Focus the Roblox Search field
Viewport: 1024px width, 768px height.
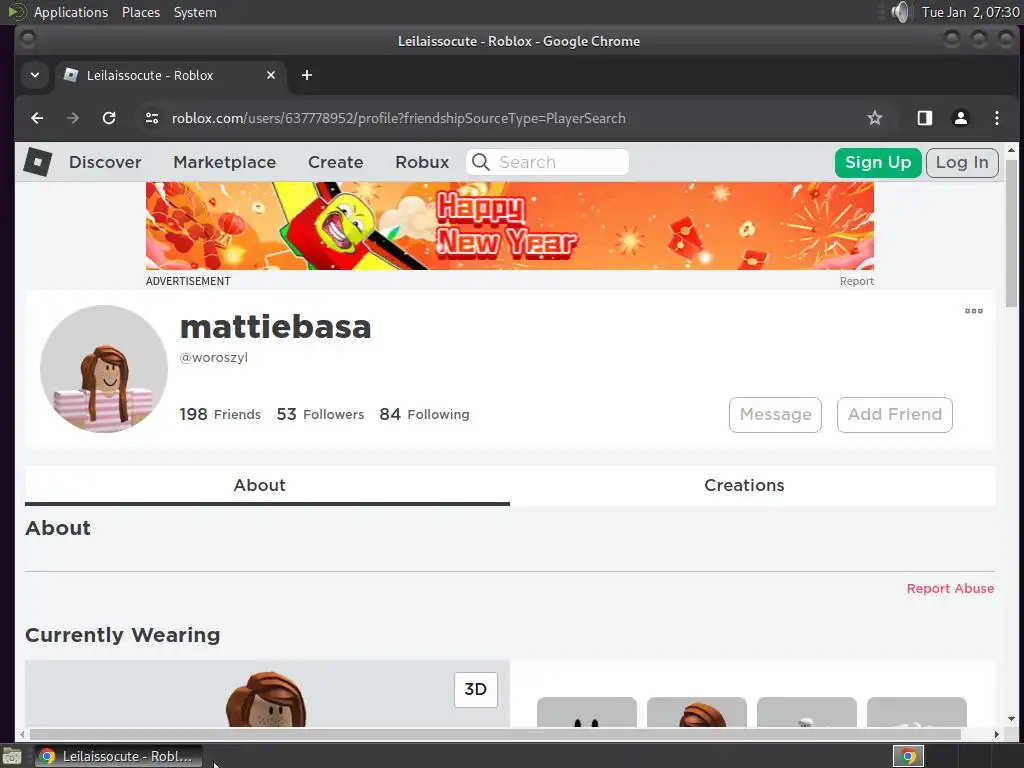click(547, 162)
